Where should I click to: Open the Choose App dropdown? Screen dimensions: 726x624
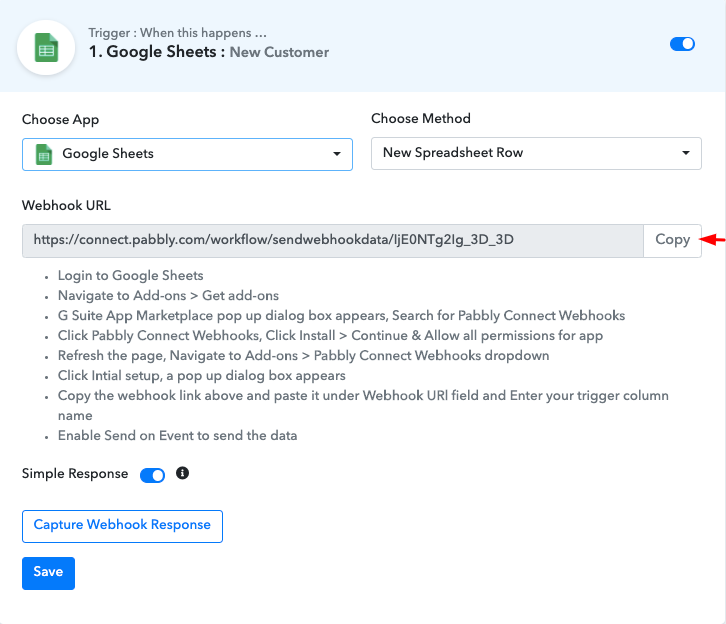point(188,154)
